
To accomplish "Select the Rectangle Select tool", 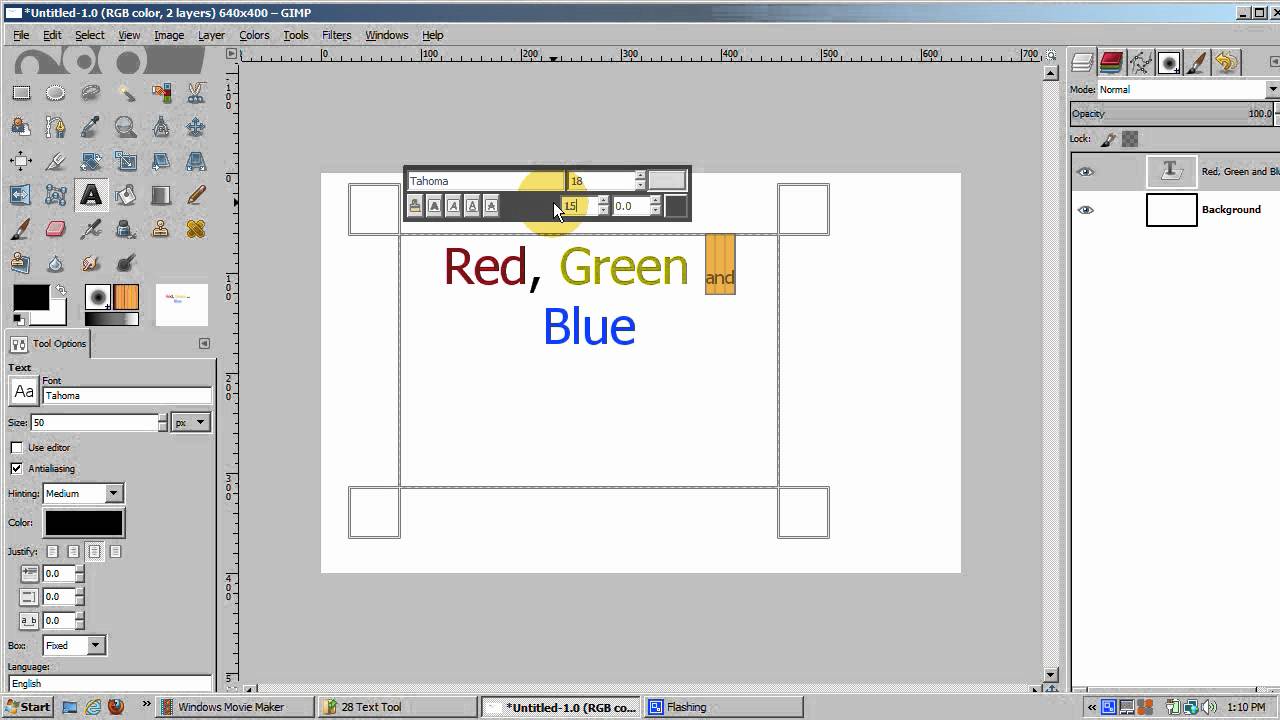I will 21,93.
